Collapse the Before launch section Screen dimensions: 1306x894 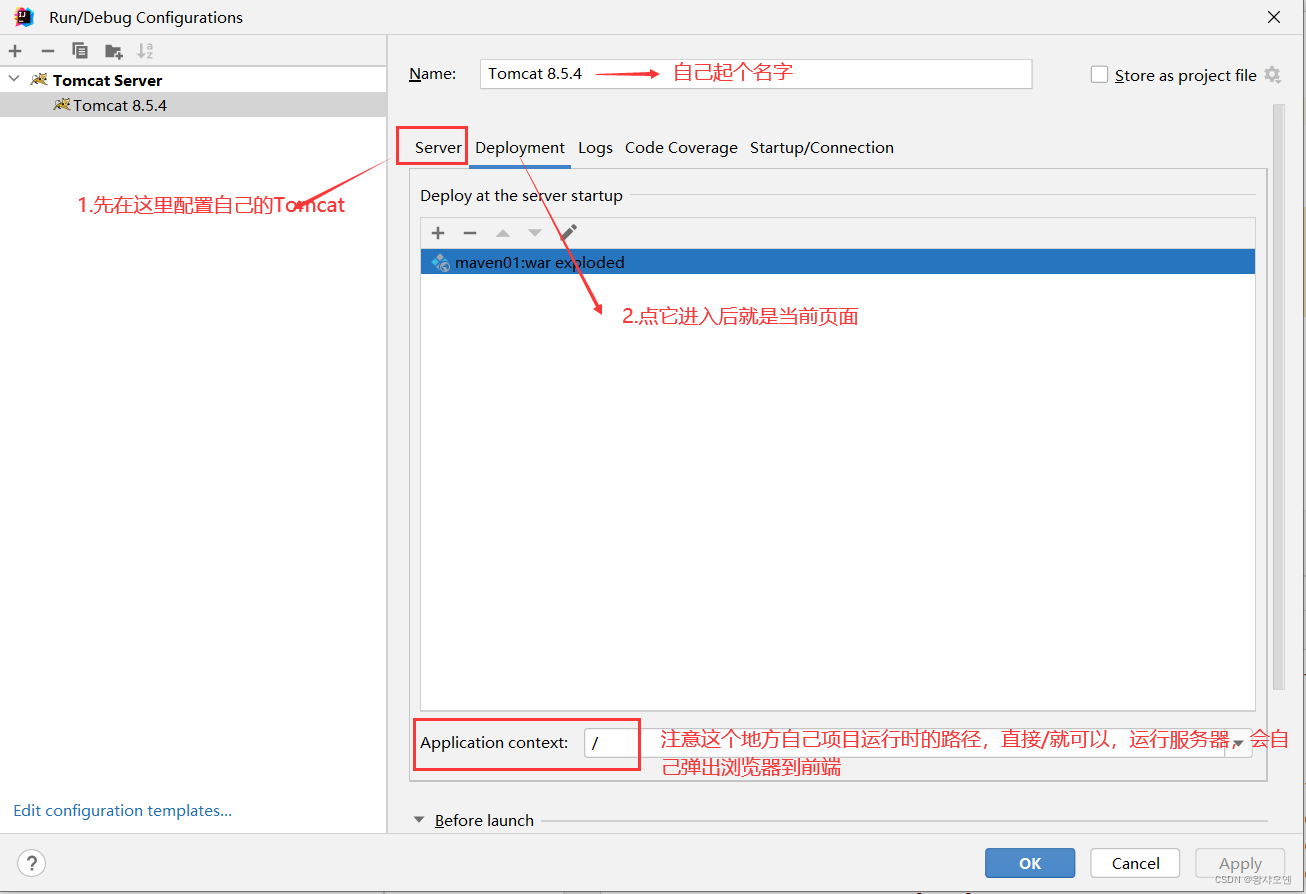[419, 820]
